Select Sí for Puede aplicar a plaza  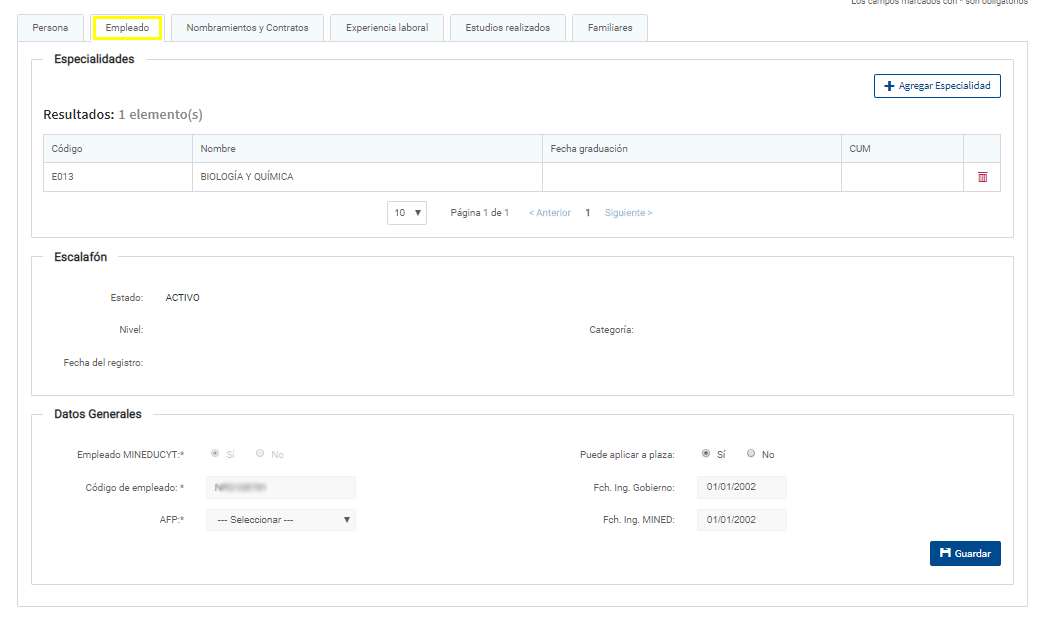(x=706, y=454)
